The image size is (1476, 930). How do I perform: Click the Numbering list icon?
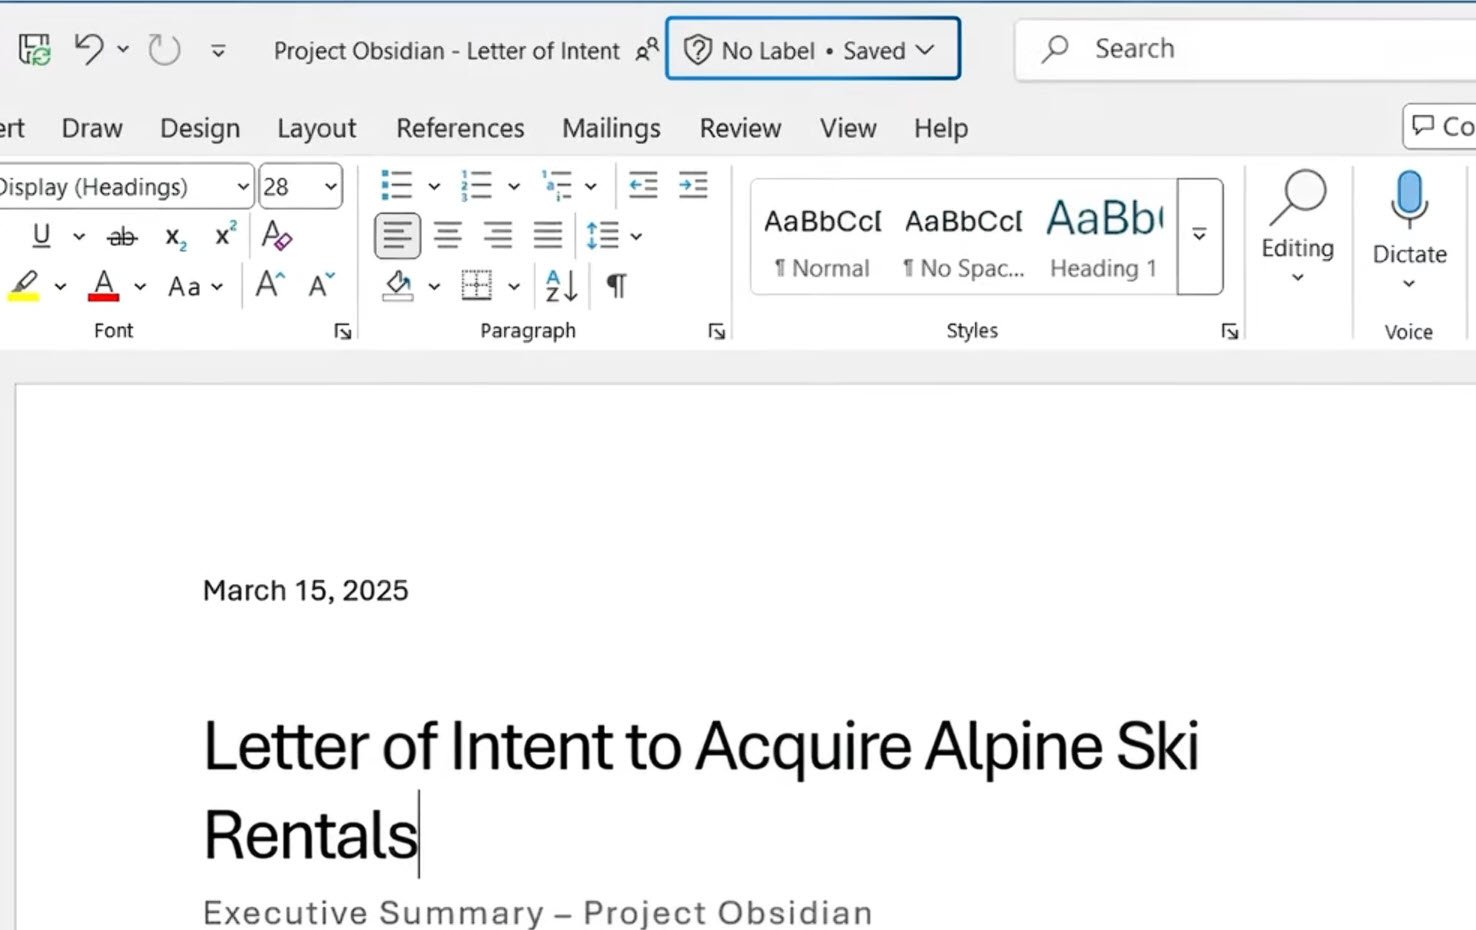476,186
